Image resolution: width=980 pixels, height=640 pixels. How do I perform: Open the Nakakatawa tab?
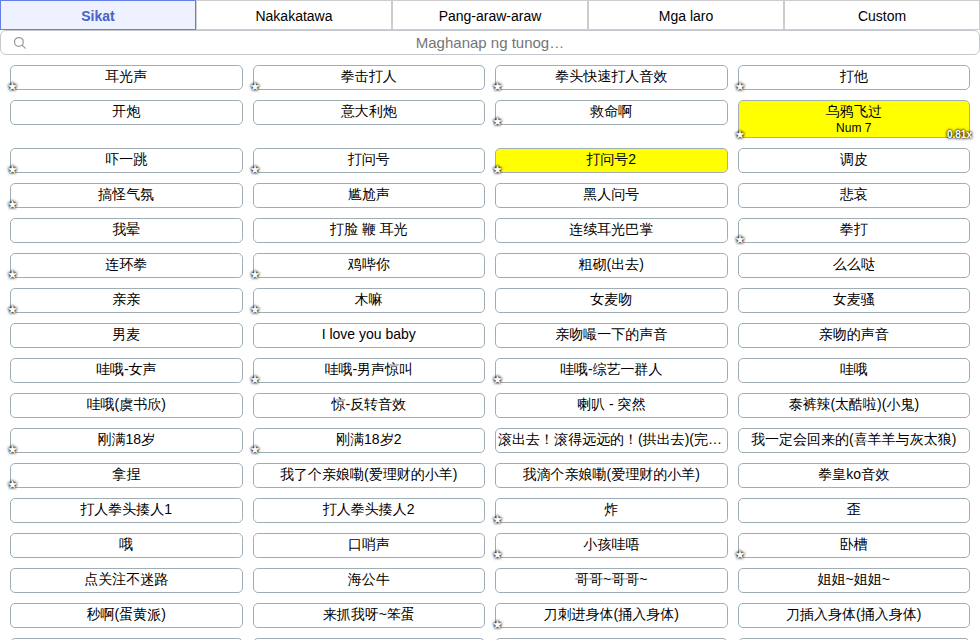[x=294, y=16]
